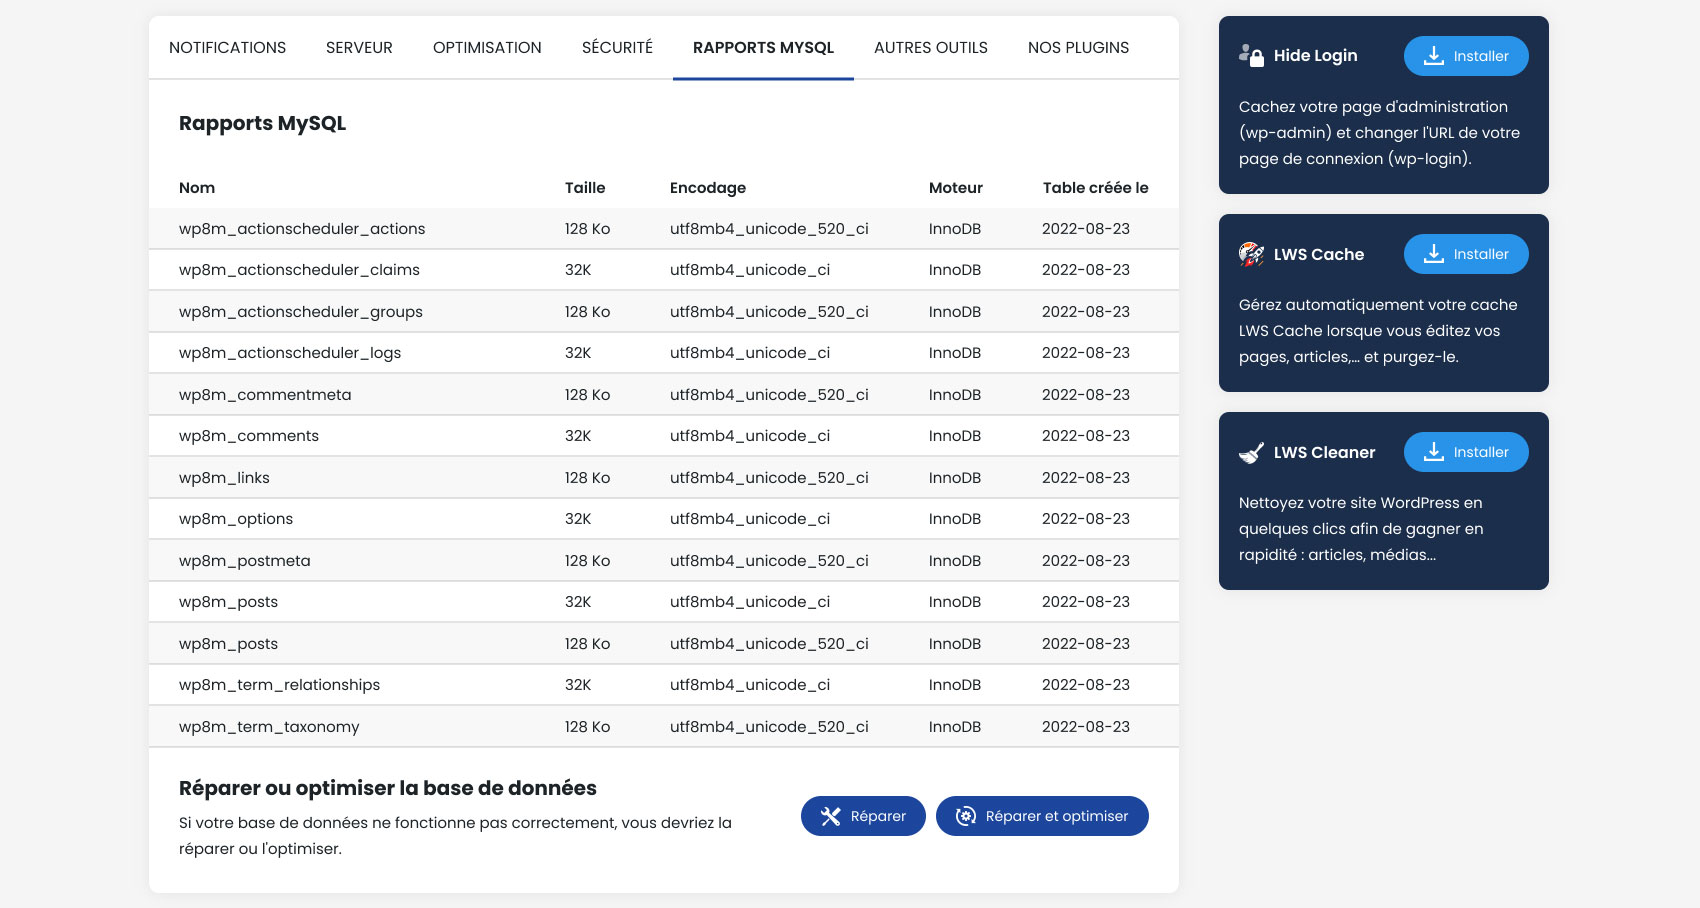Click the LWS Cleaner card title

[1324, 452]
